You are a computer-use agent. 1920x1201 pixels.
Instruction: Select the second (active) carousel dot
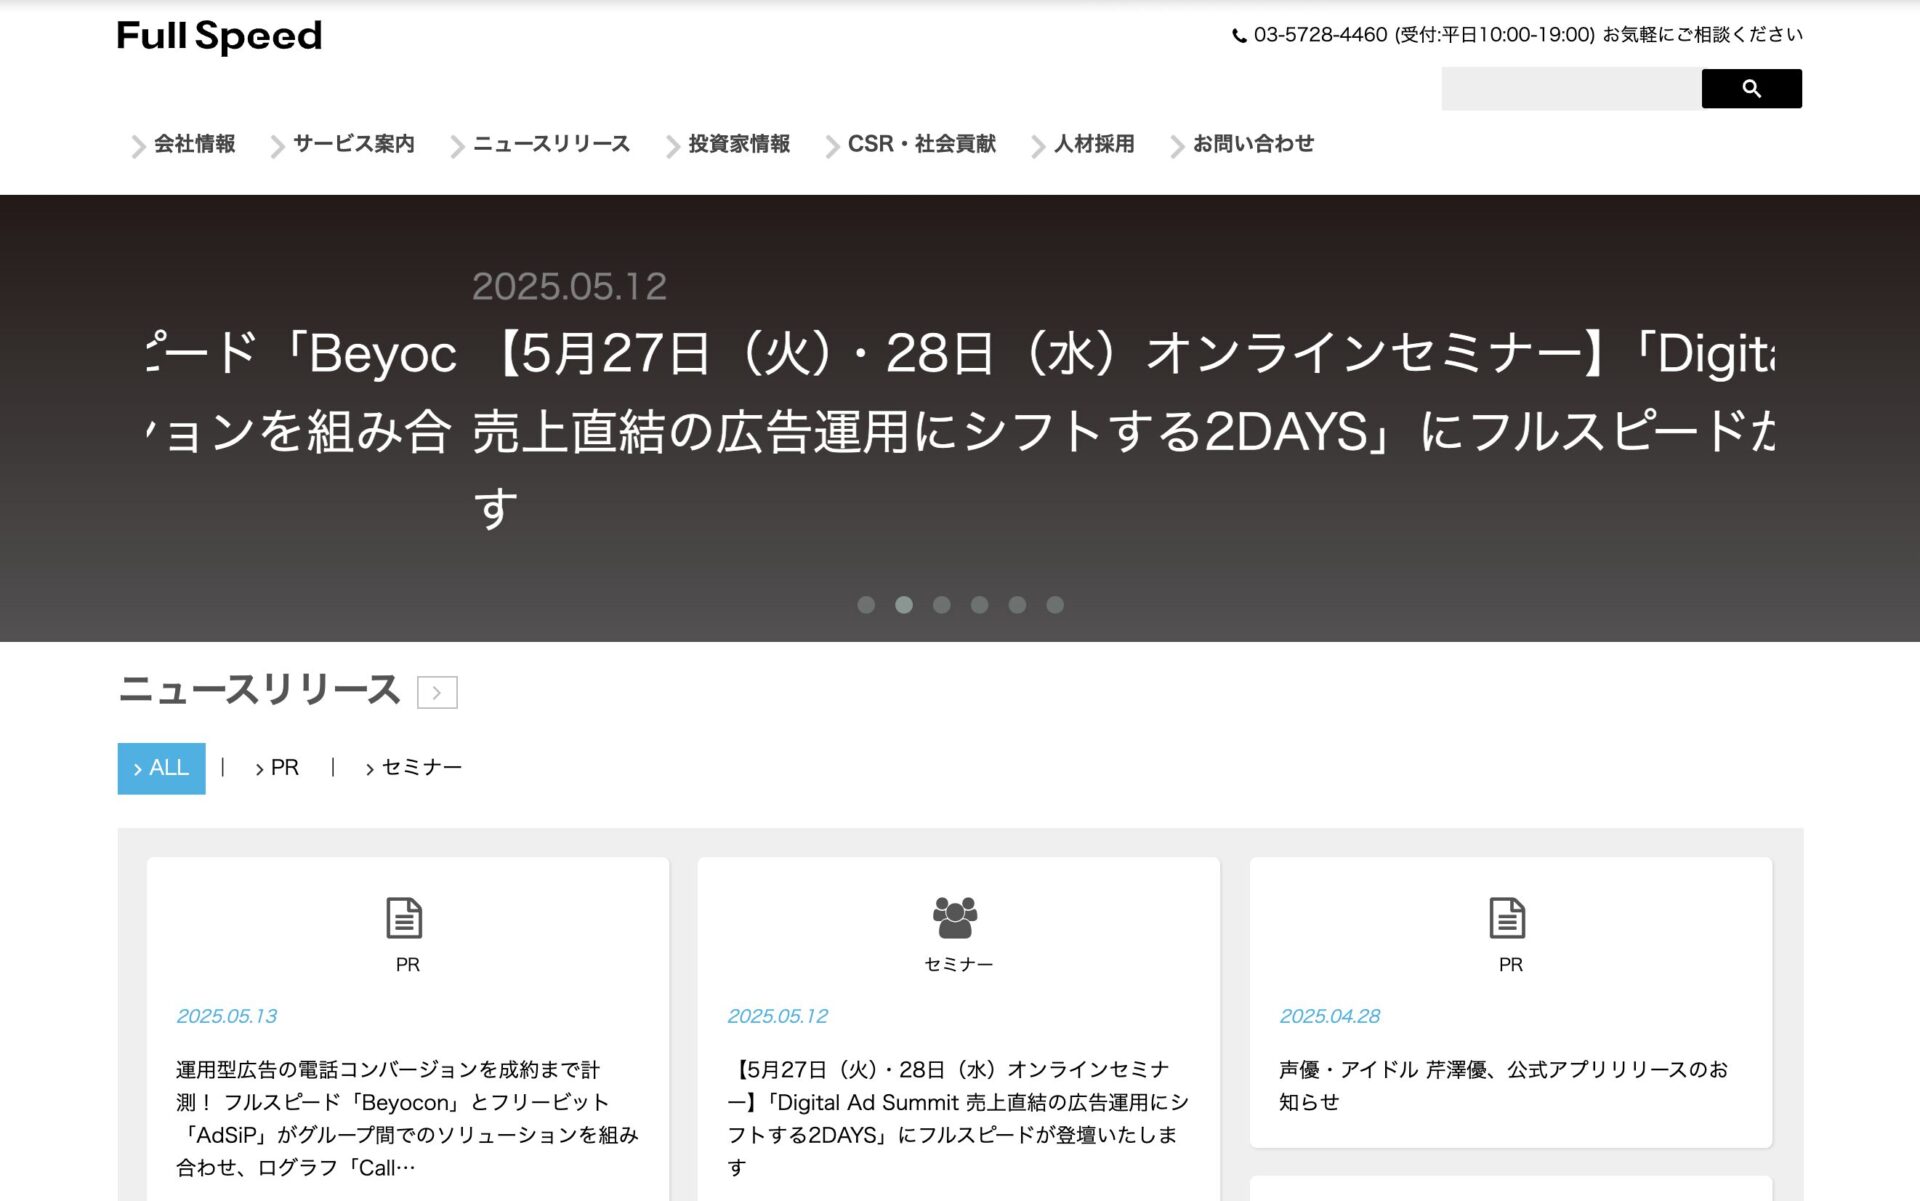click(904, 605)
